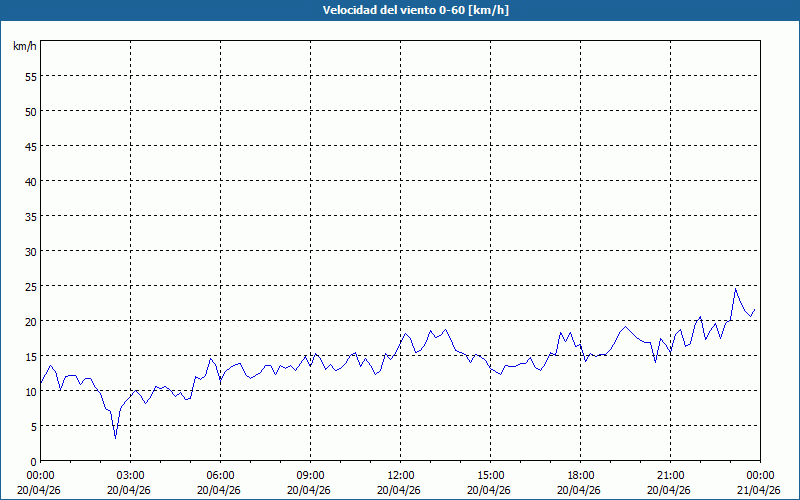Image resolution: width=800 pixels, height=500 pixels.
Task: Click the 25 y-axis value label
Action: 30,286
